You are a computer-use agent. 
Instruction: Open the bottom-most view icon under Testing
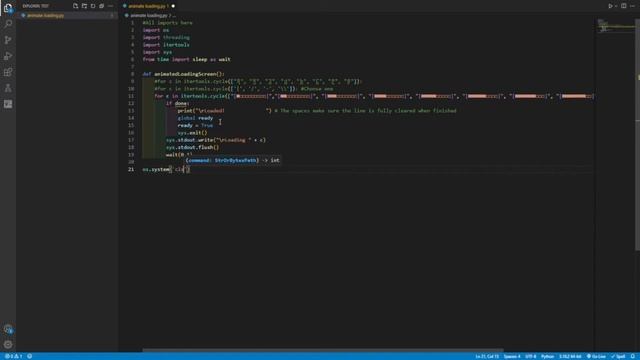click(x=8, y=104)
